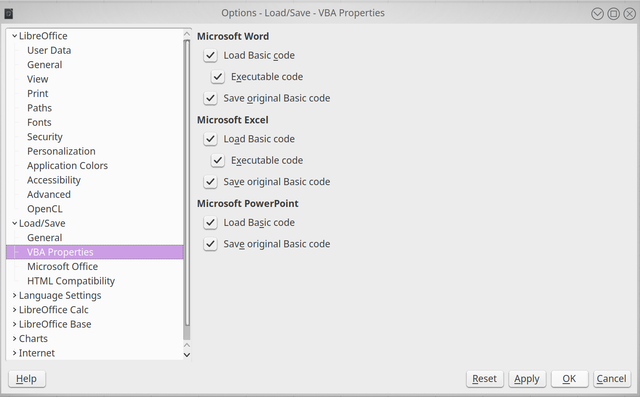
Task: Open the View options page
Action: 38,79
